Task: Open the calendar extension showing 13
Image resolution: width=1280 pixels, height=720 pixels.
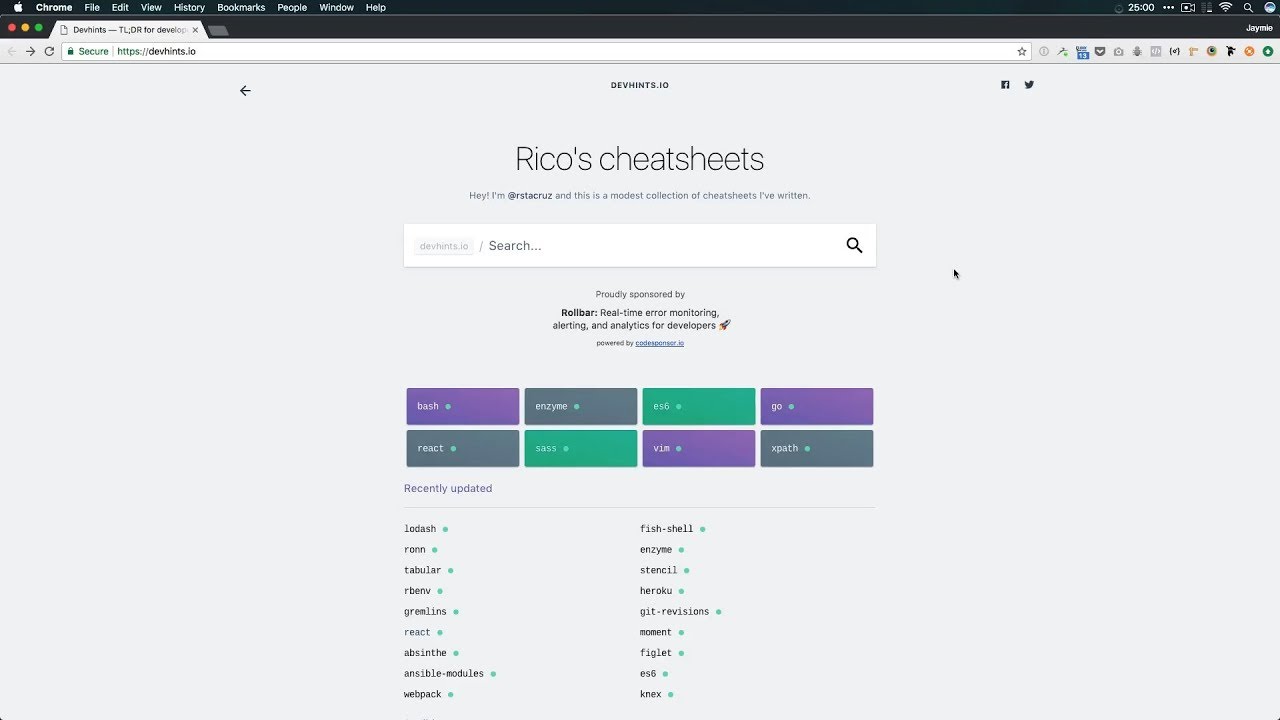Action: pyautogui.click(x=1082, y=52)
